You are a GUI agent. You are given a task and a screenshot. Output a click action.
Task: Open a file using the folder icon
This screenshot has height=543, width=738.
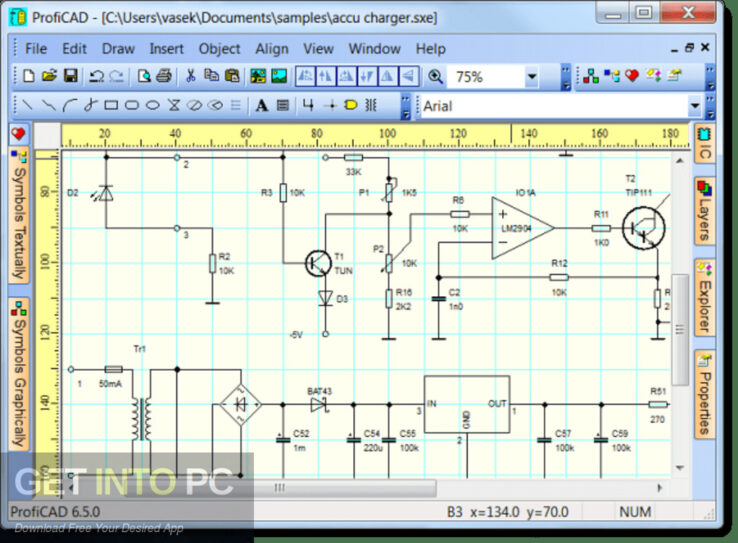(49, 76)
